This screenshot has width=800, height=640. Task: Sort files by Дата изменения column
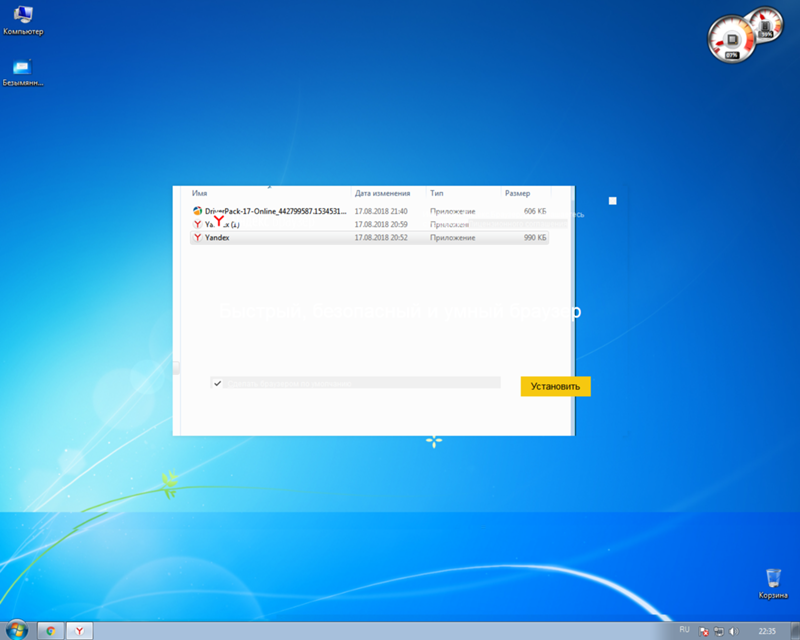point(383,193)
